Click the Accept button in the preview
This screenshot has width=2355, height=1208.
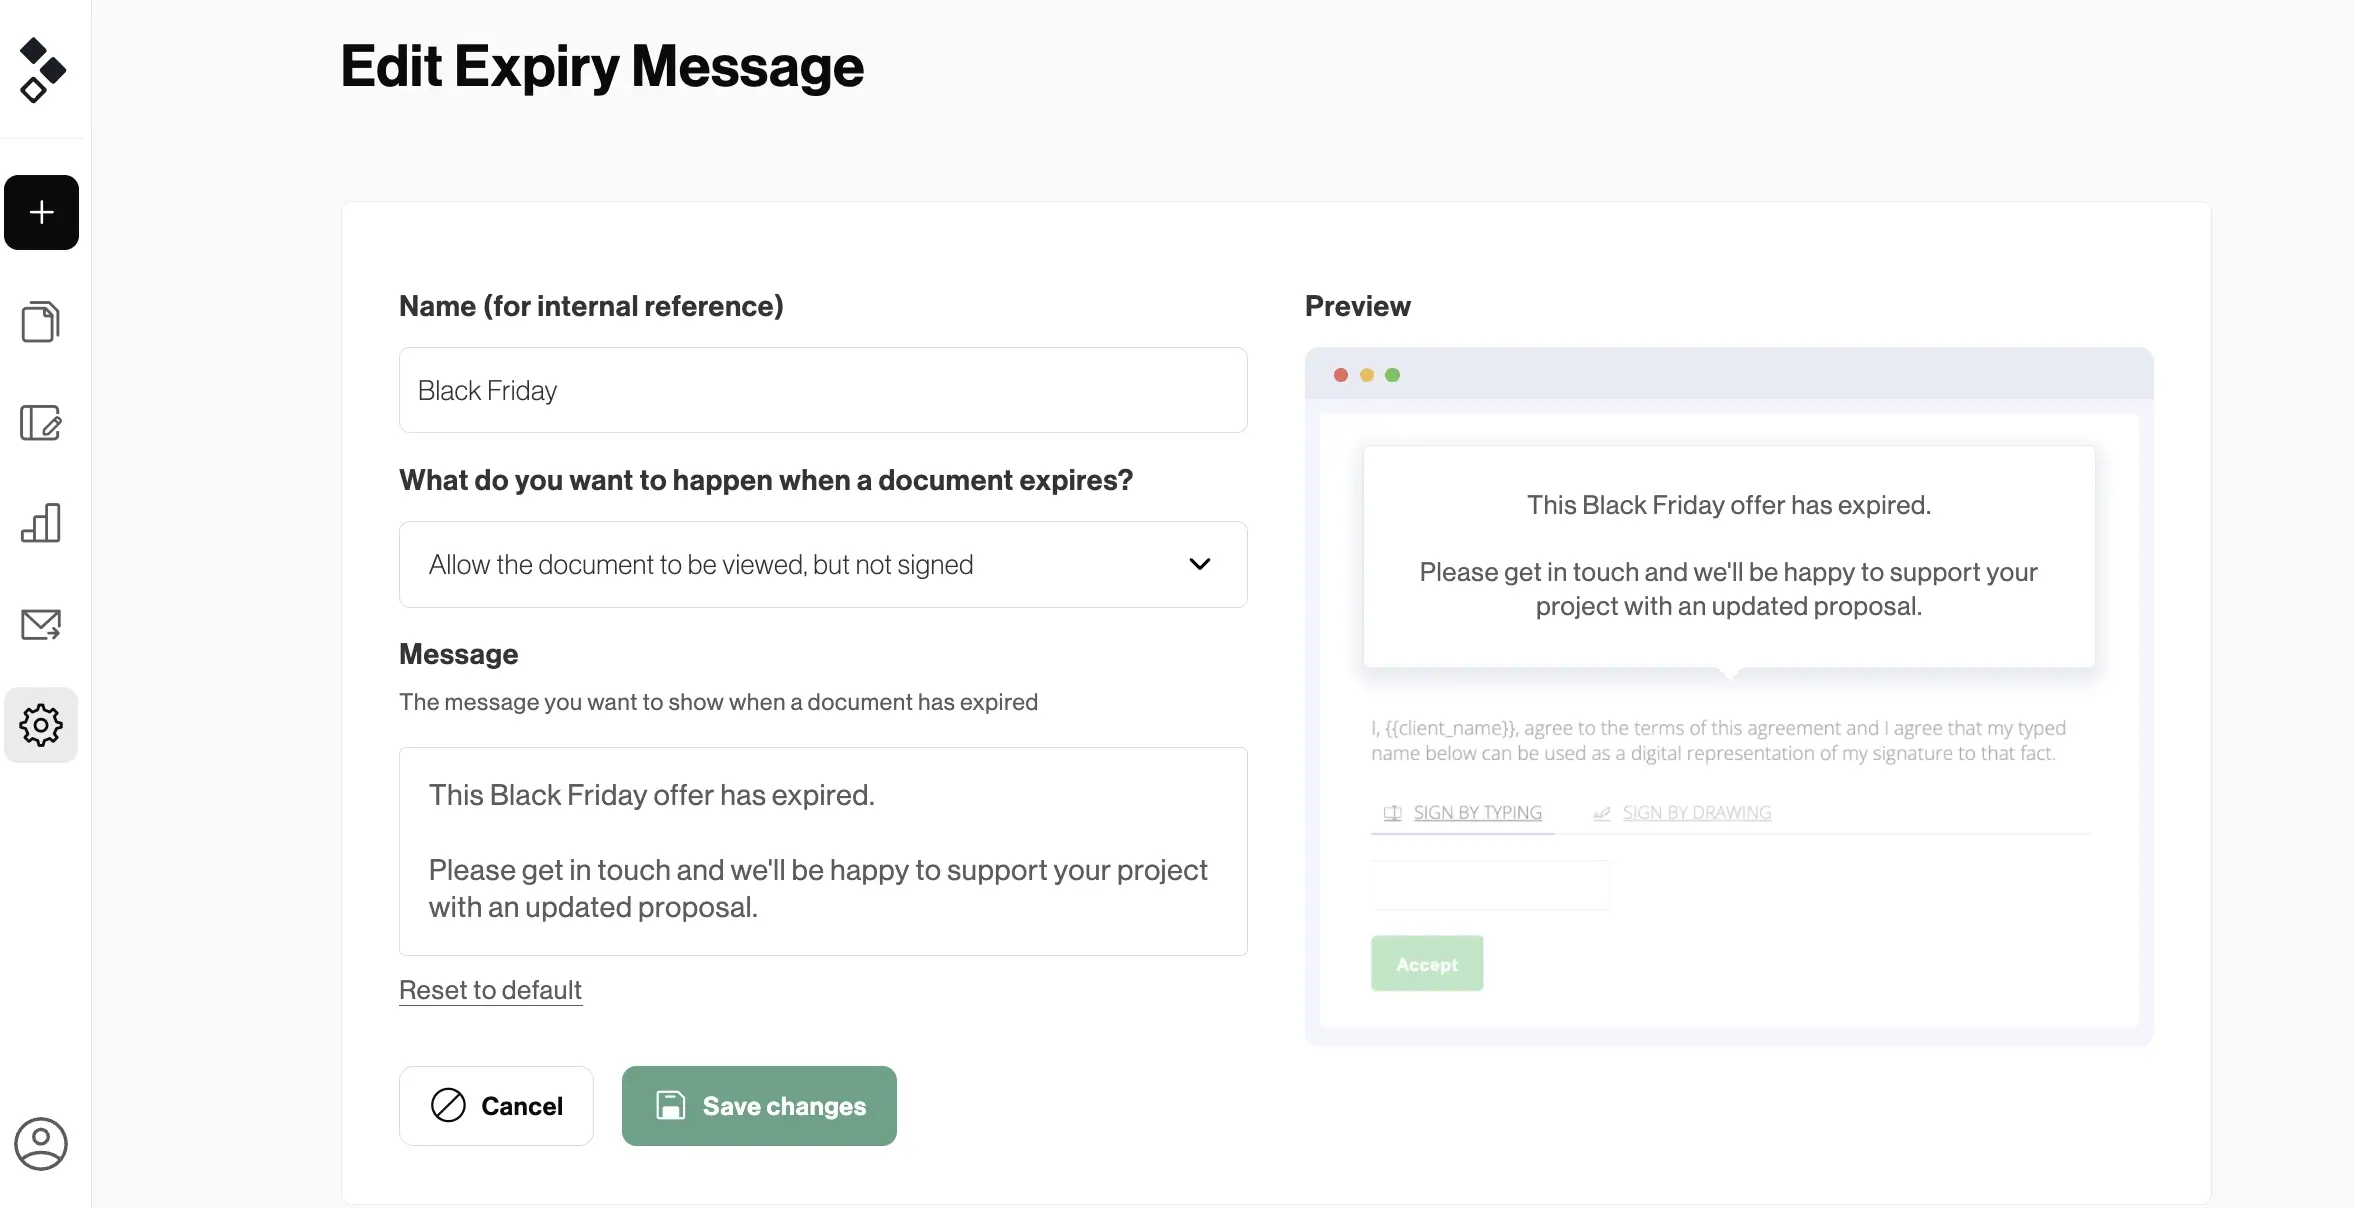click(1426, 963)
